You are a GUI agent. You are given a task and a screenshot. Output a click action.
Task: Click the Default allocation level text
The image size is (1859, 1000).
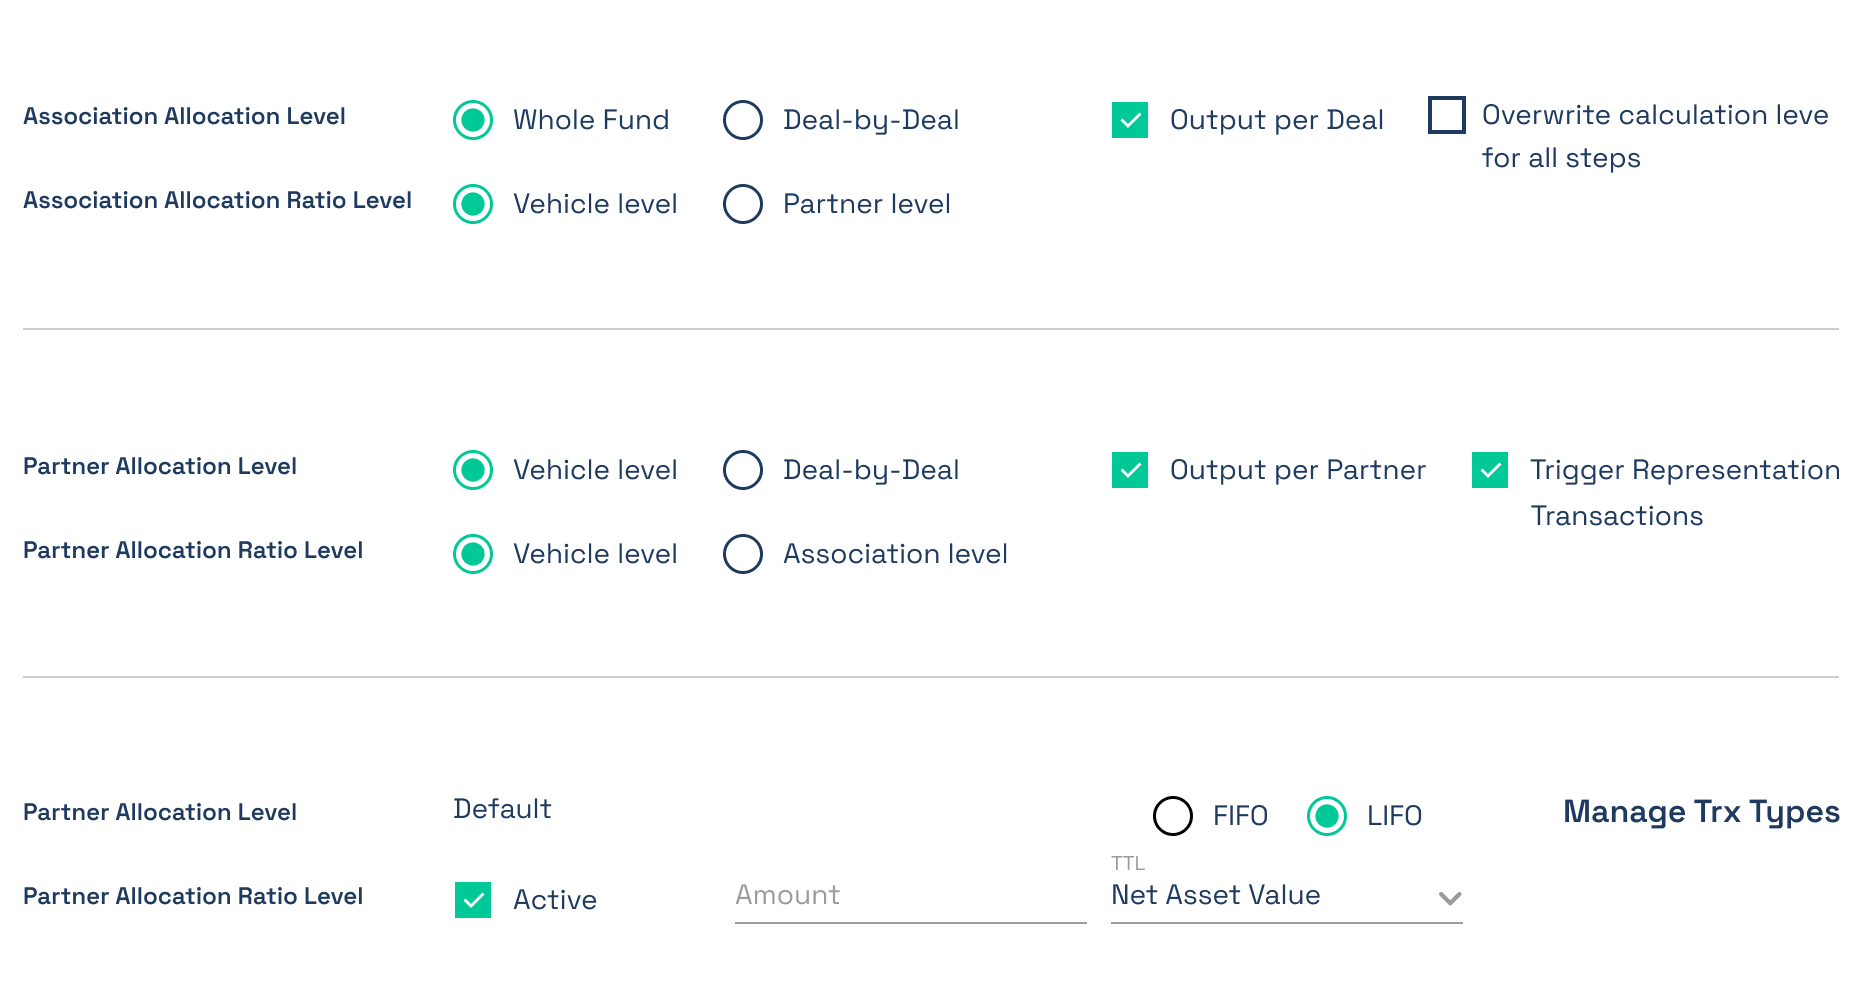tap(502, 809)
